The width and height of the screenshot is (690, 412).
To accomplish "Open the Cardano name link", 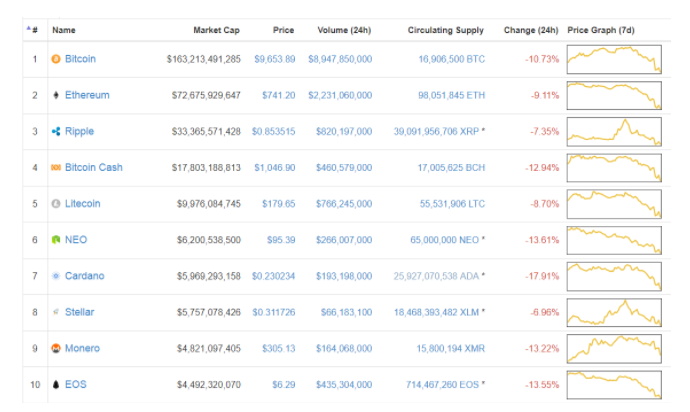I will click(84, 276).
